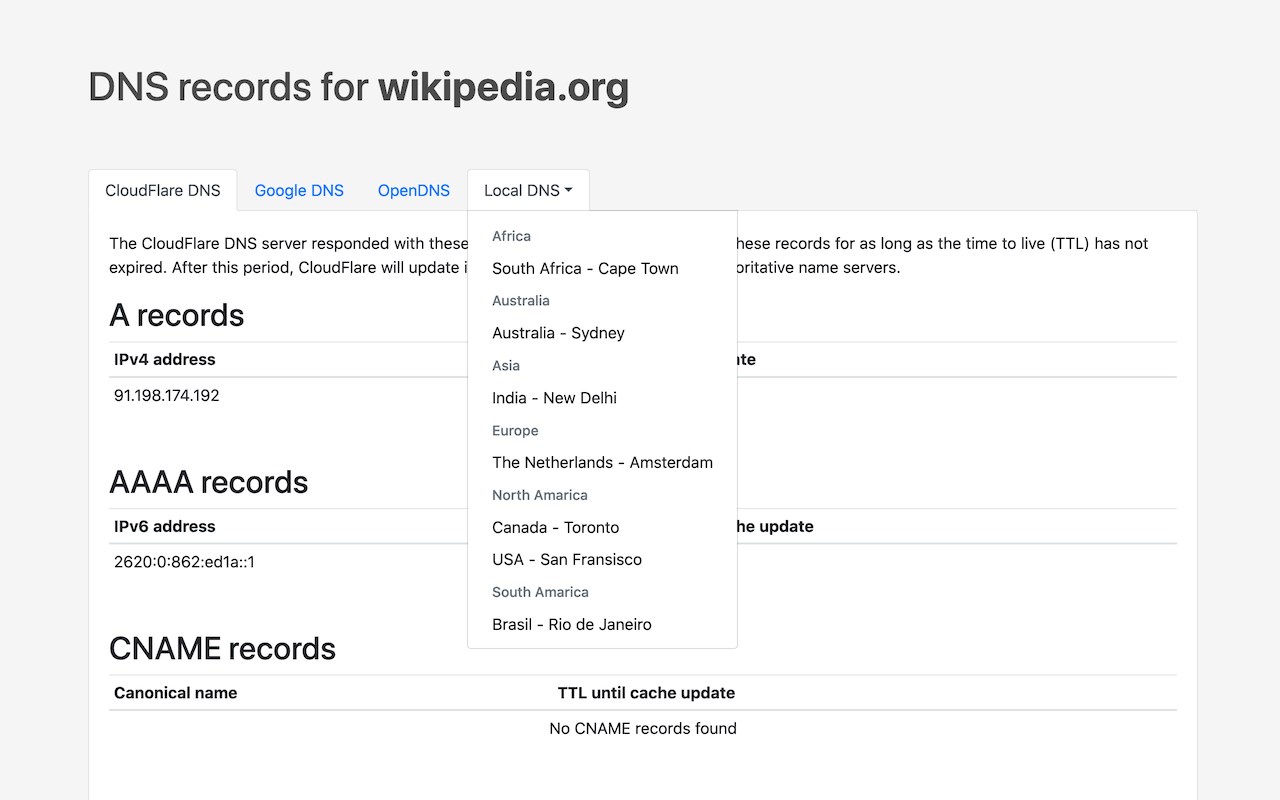Image resolution: width=1280 pixels, height=800 pixels.
Task: Click the CNAME records heading
Action: 222,648
